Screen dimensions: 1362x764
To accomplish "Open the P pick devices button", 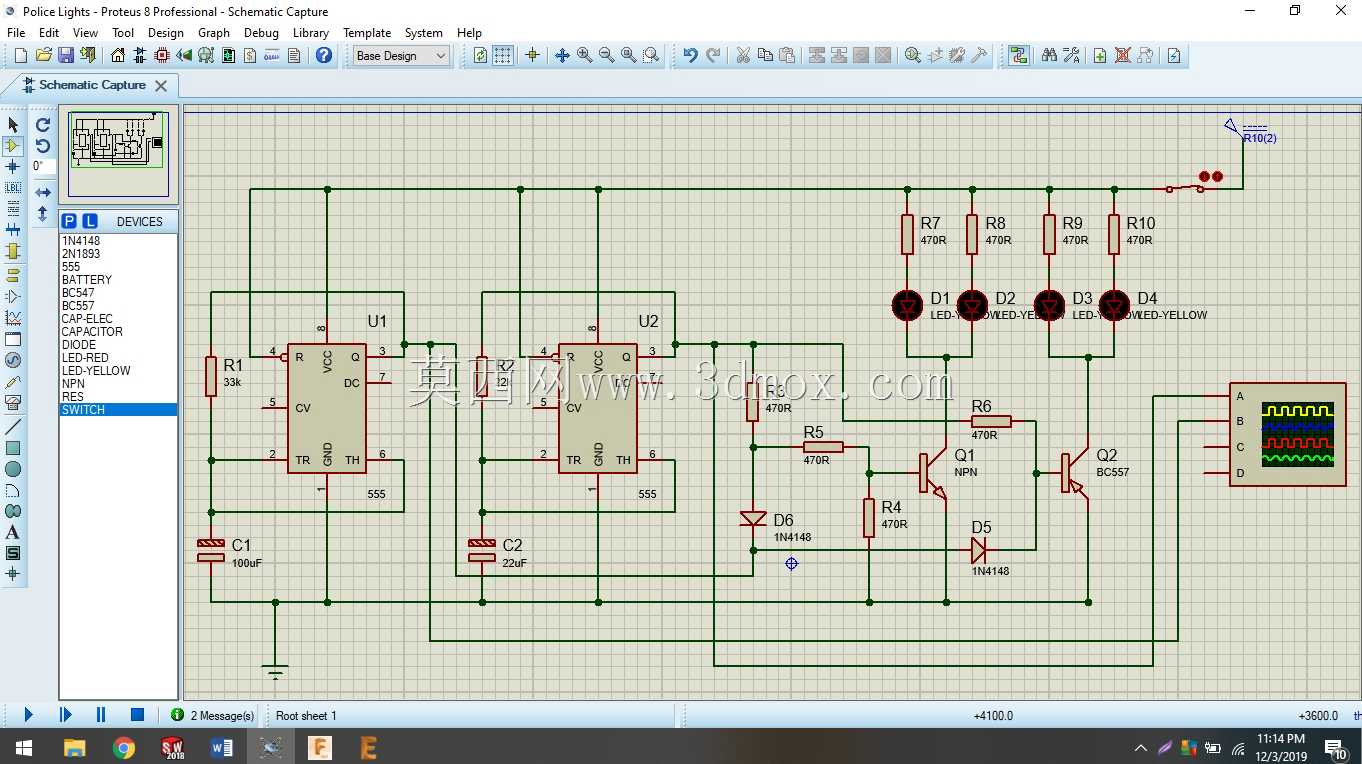I will coord(69,221).
